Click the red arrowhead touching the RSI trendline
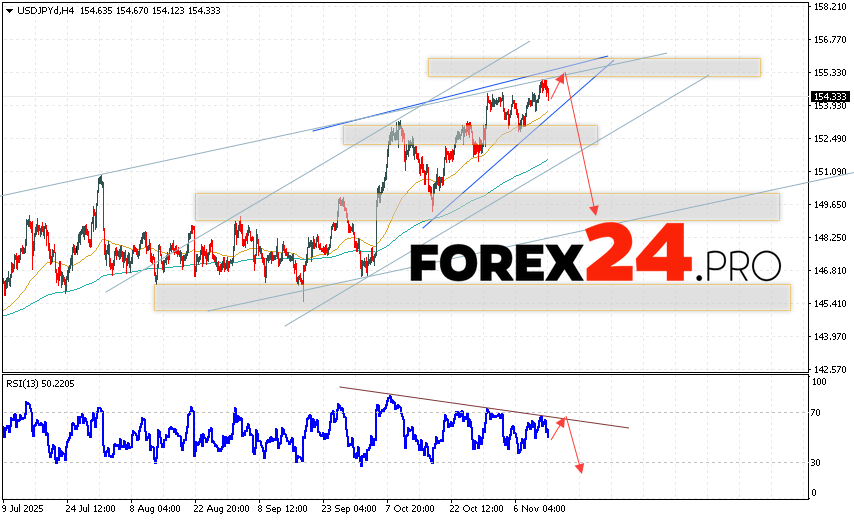Viewport: 854px width, 520px height. [x=562, y=421]
